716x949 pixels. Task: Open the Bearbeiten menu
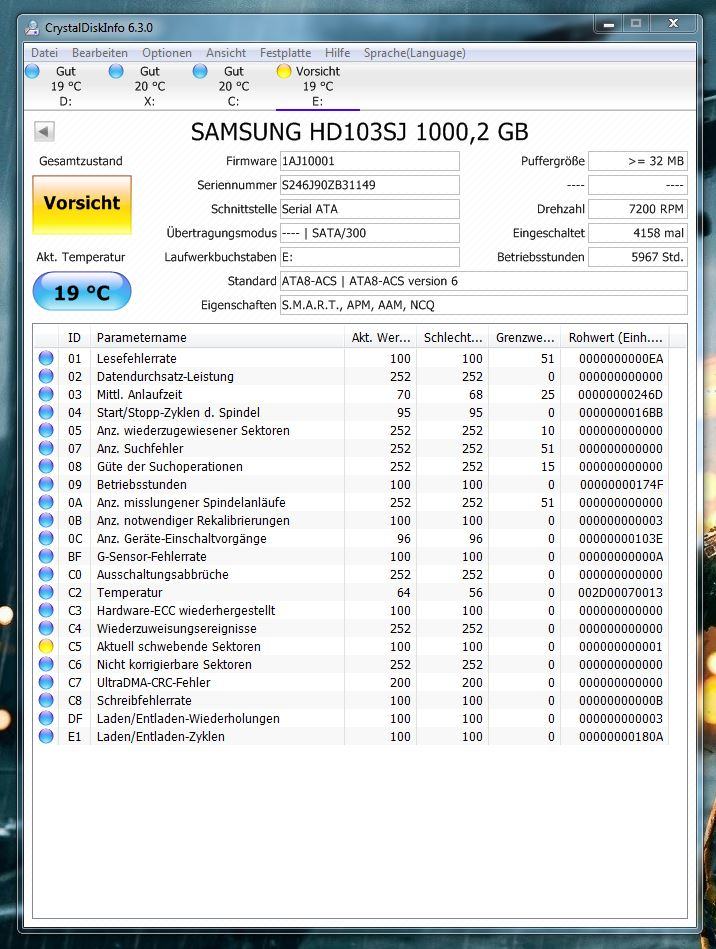pyautogui.click(x=99, y=53)
